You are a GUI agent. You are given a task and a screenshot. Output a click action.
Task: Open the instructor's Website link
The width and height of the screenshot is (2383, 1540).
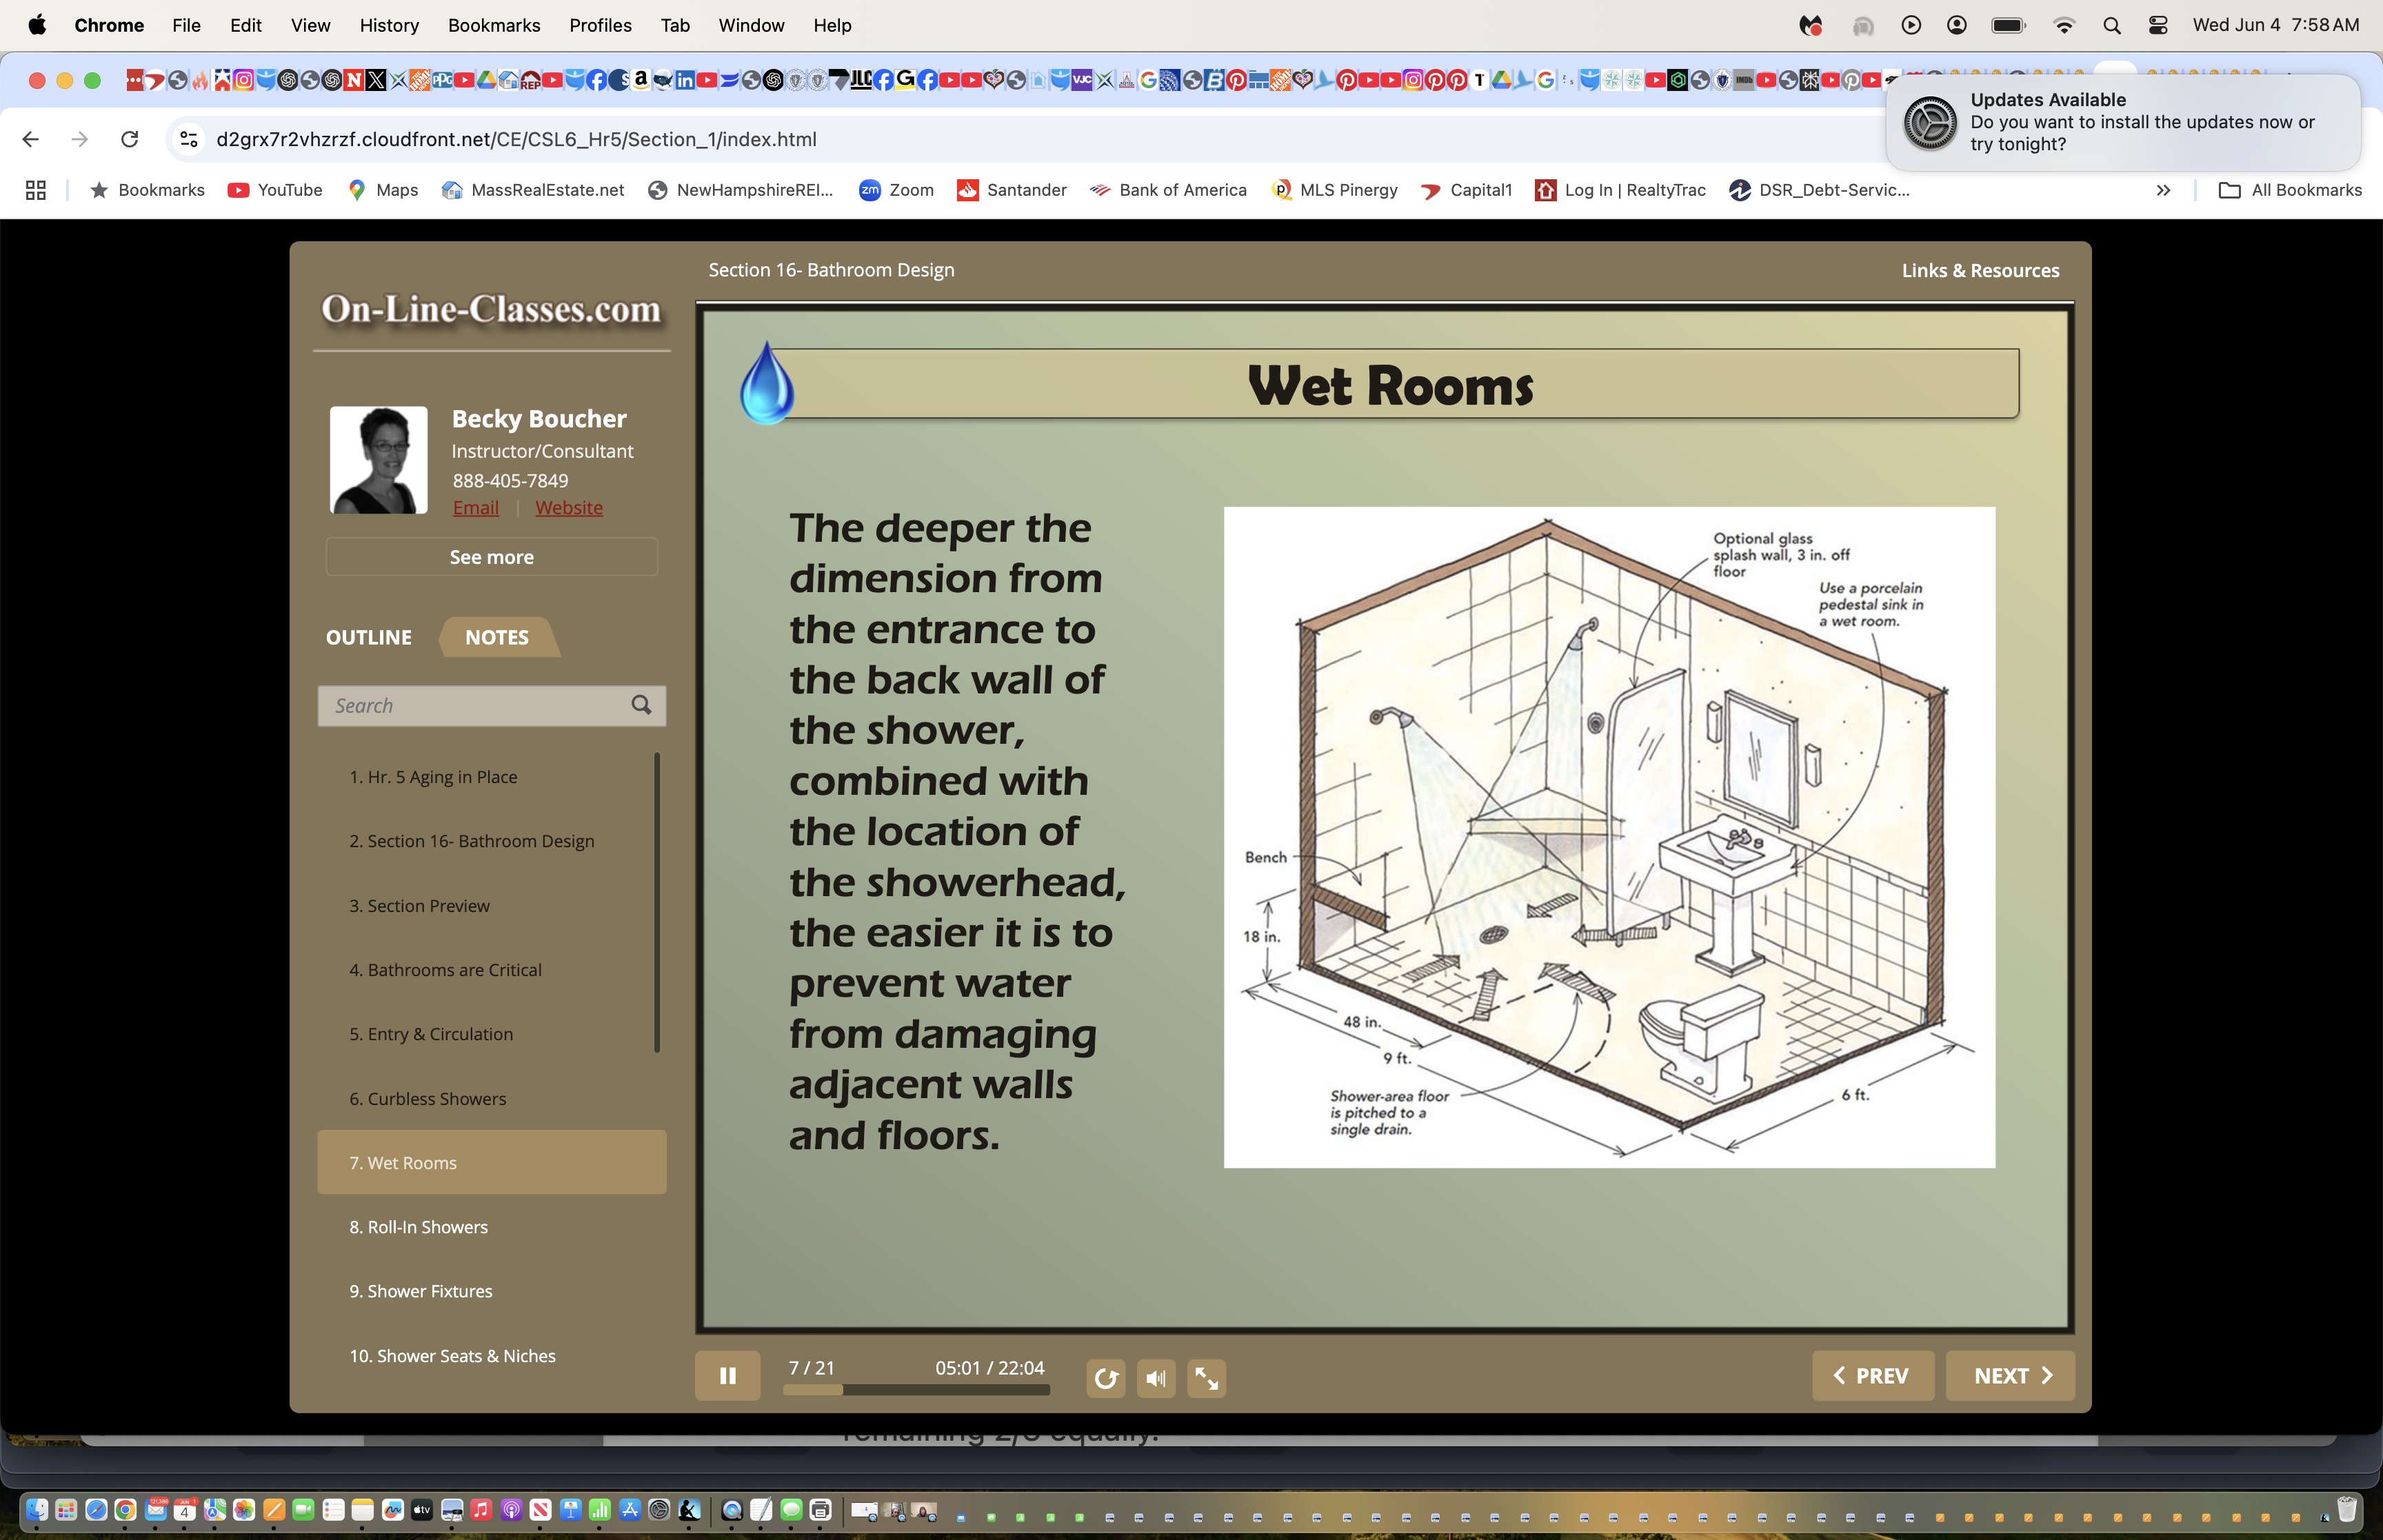tap(568, 508)
